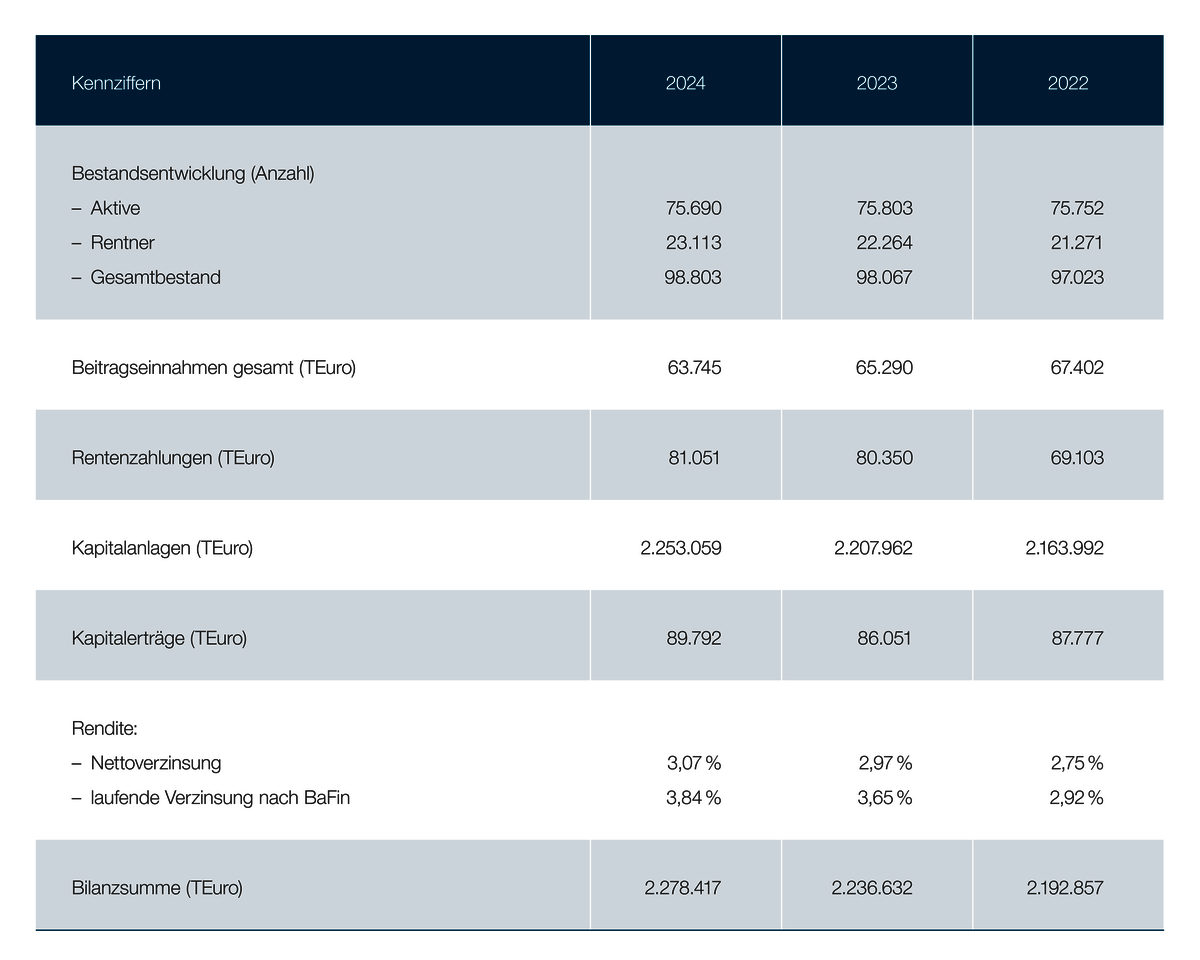Select laufende Verzinsung value 3,84 %
Image resolution: width=1200 pixels, height=960 pixels.
click(693, 798)
